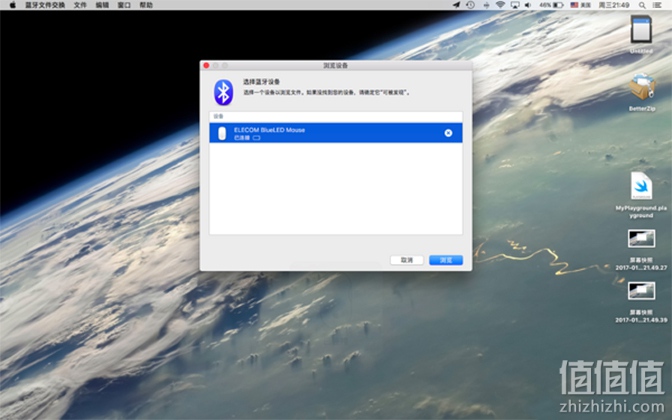
Task: Remove ELECOM mouse with the X icon
Action: 448,133
